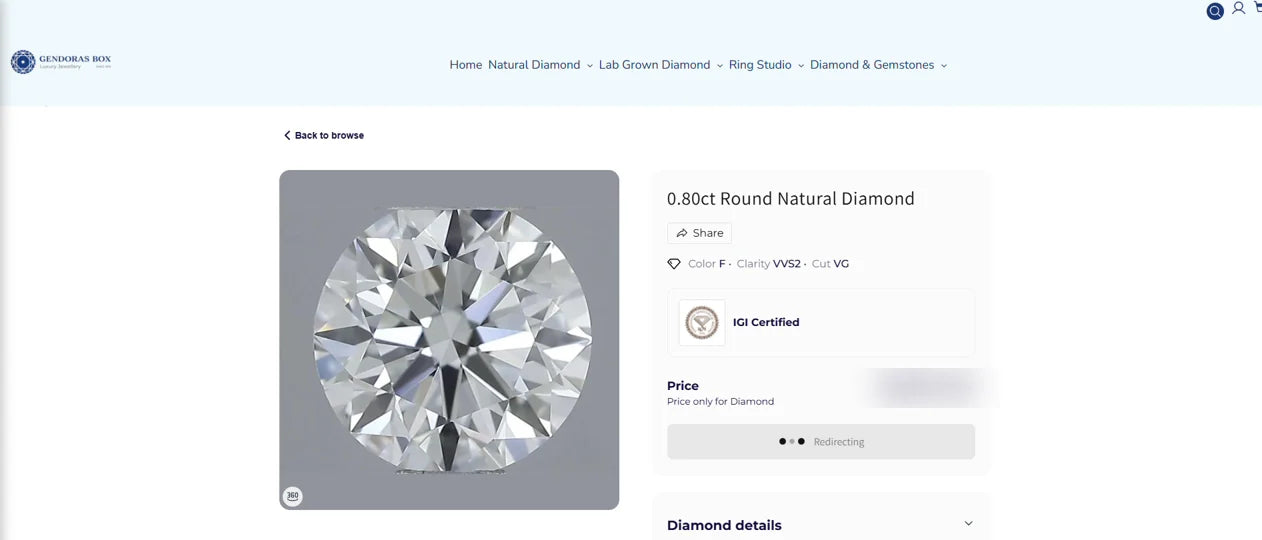Click the Gendoras Box logo

tap(61, 62)
